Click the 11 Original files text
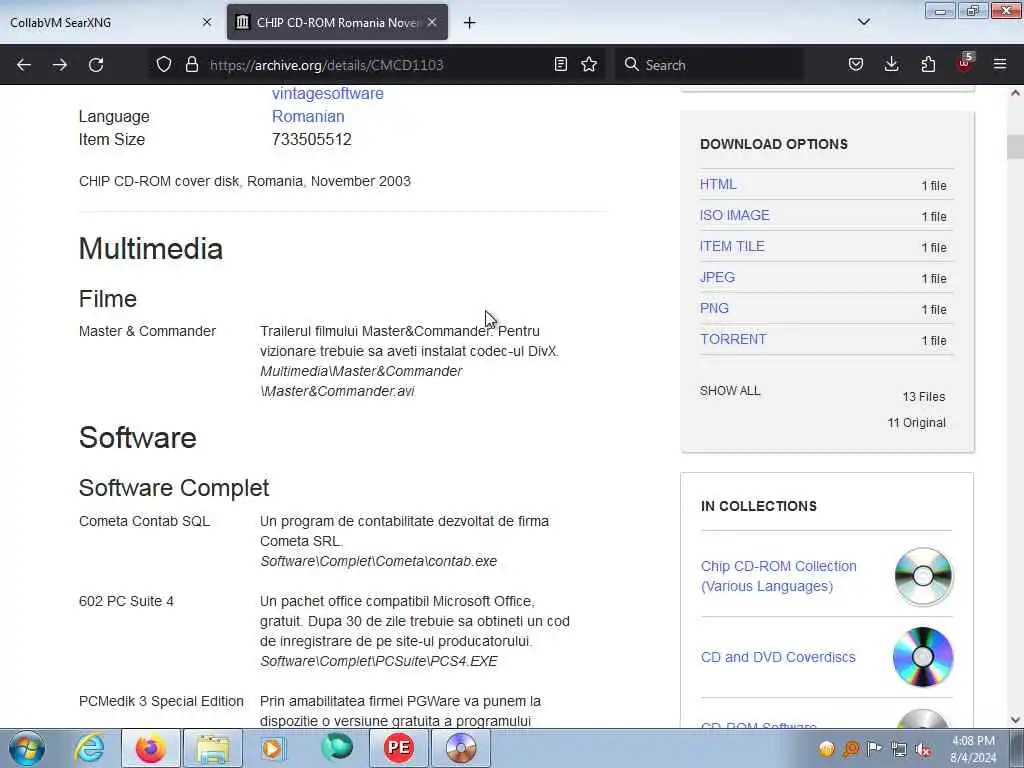This screenshot has height=768, width=1024. [x=916, y=423]
